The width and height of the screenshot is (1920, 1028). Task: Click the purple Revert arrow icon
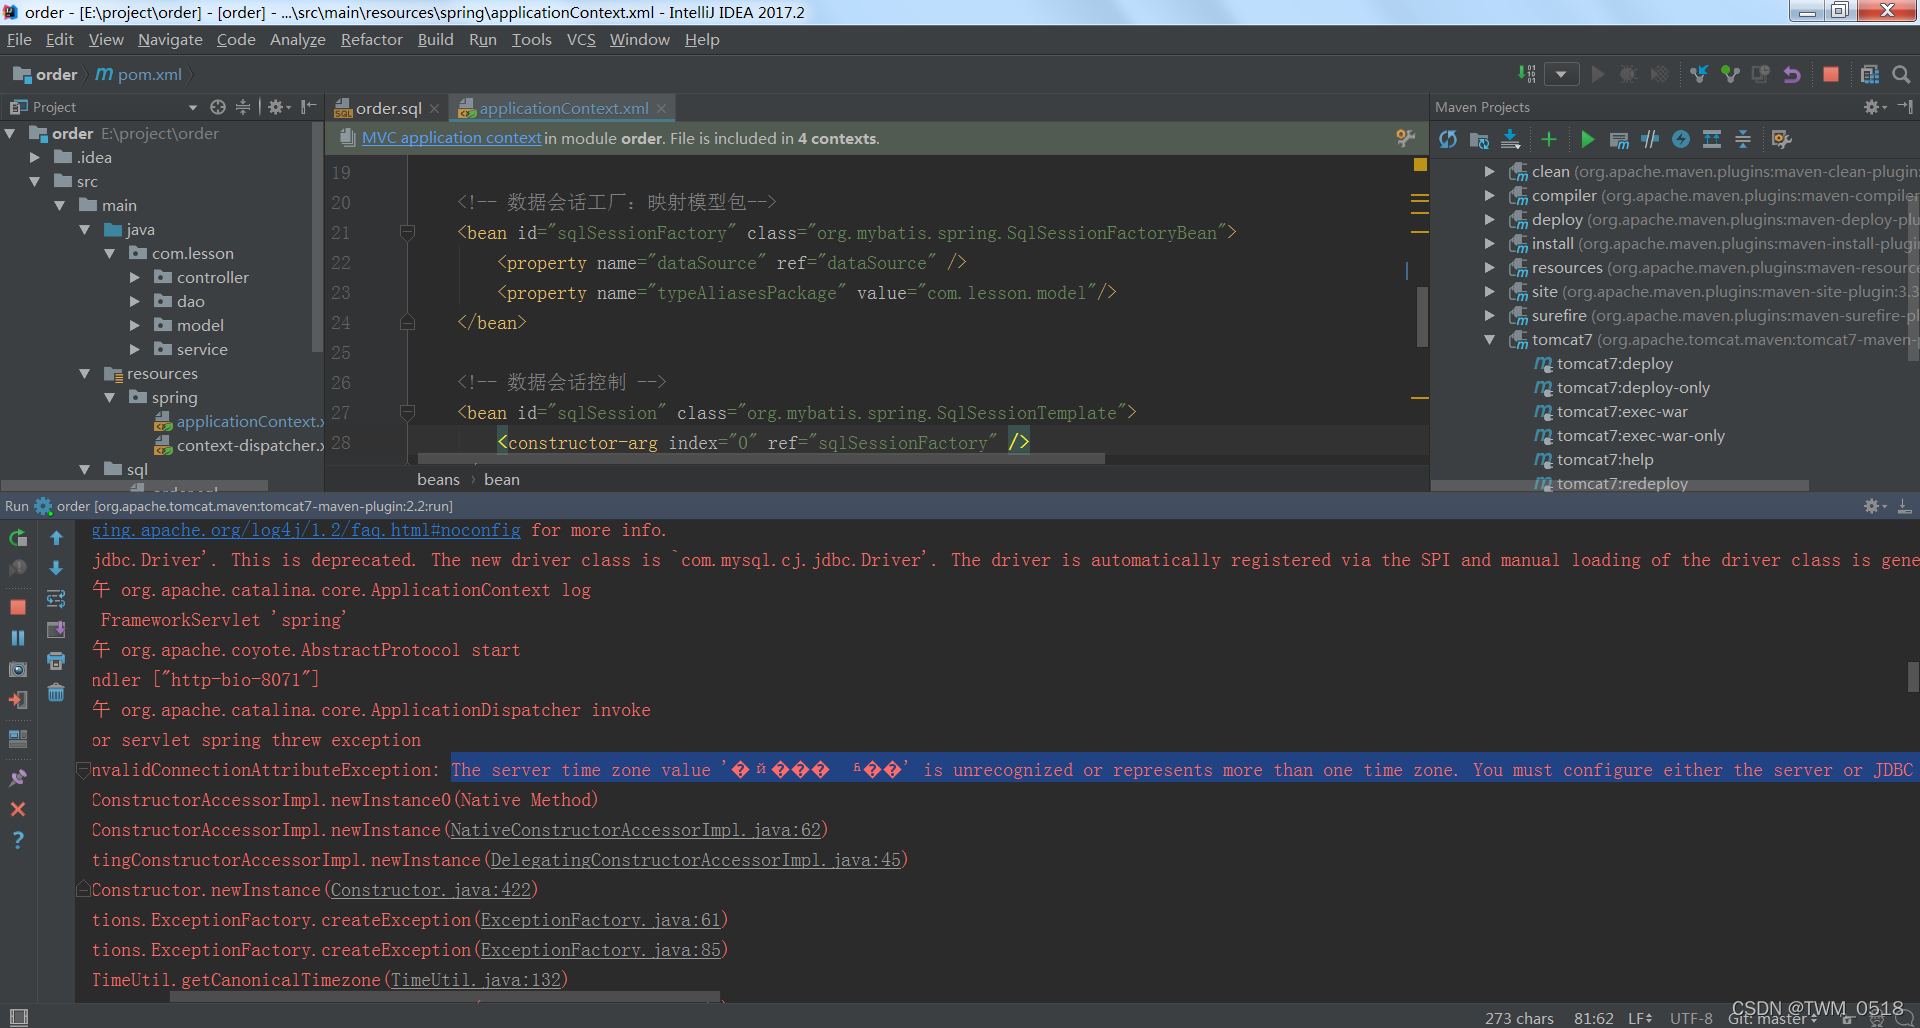point(1792,74)
